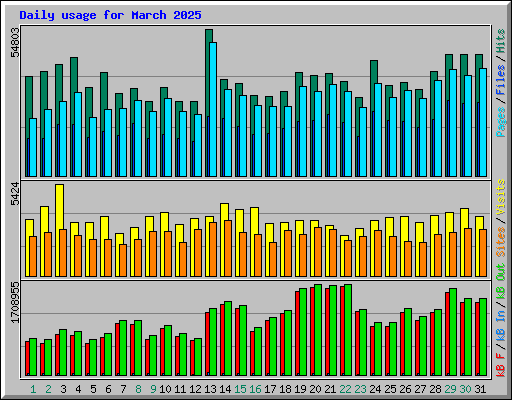Click day 25 on the x-axis

[x=390, y=389]
